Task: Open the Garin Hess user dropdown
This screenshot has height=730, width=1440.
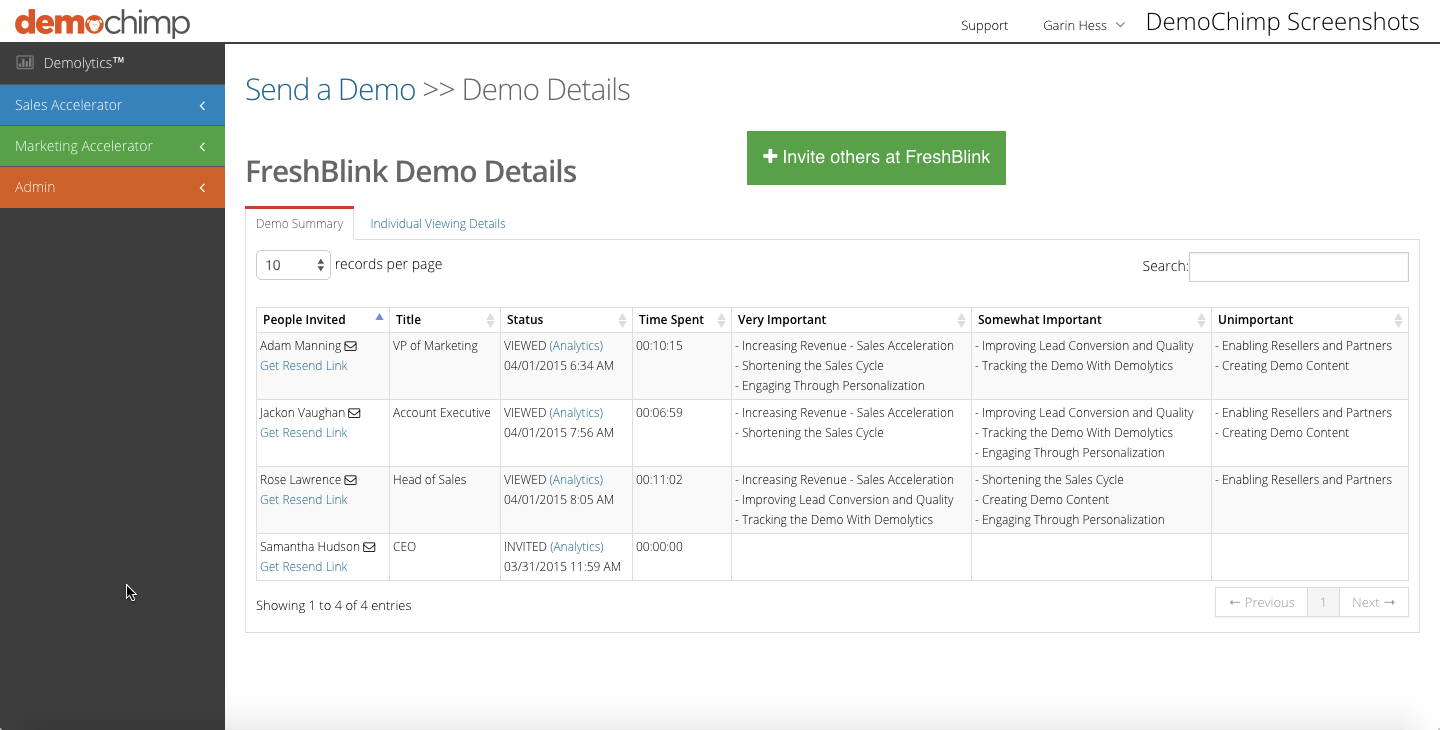Action: (1083, 25)
